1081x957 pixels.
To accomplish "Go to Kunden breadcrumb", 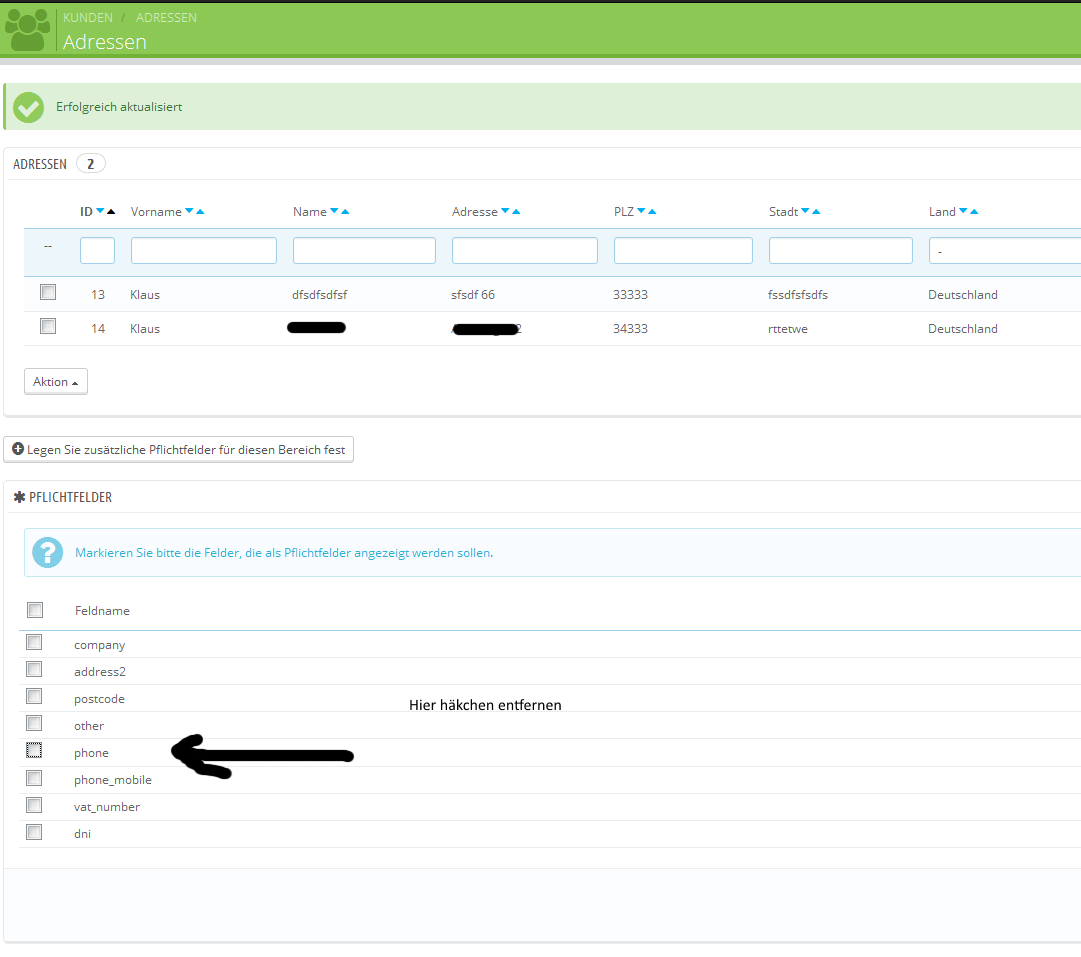I will click(x=88, y=17).
